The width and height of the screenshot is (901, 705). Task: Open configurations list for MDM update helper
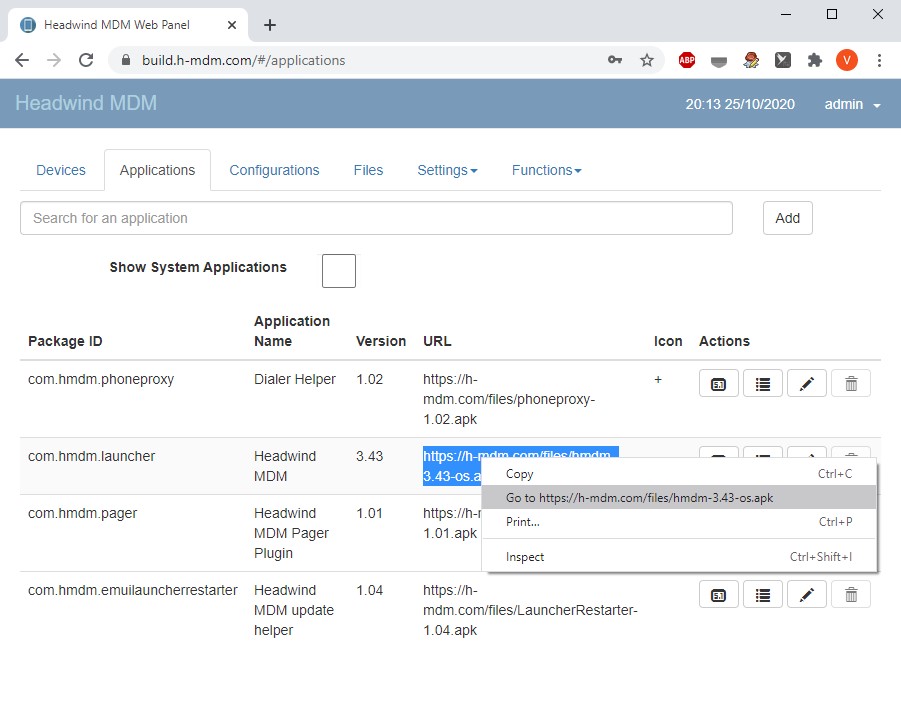pyautogui.click(x=763, y=595)
